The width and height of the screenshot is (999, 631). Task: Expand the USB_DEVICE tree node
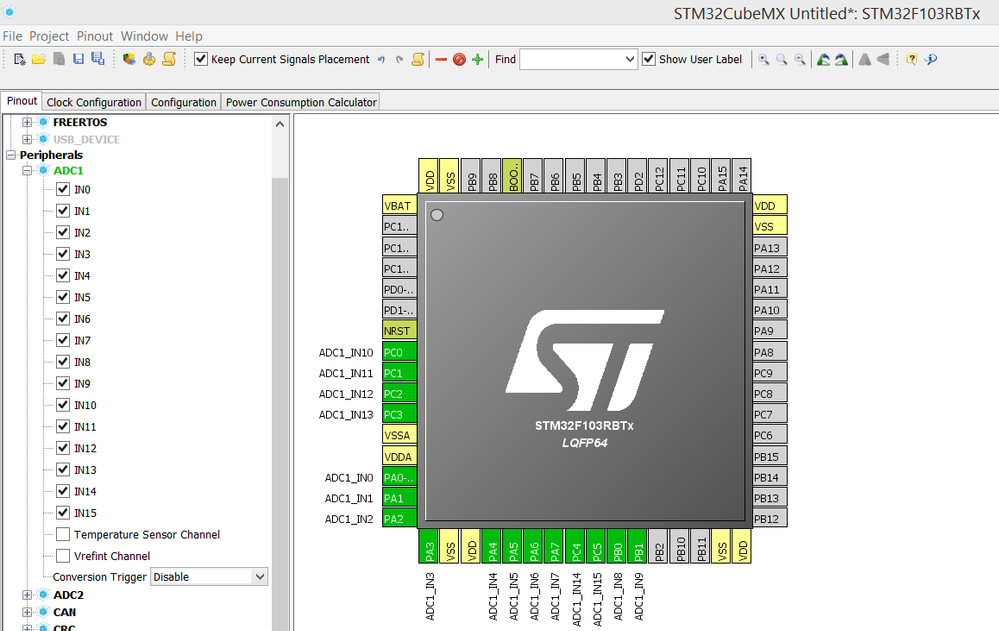pos(27,139)
